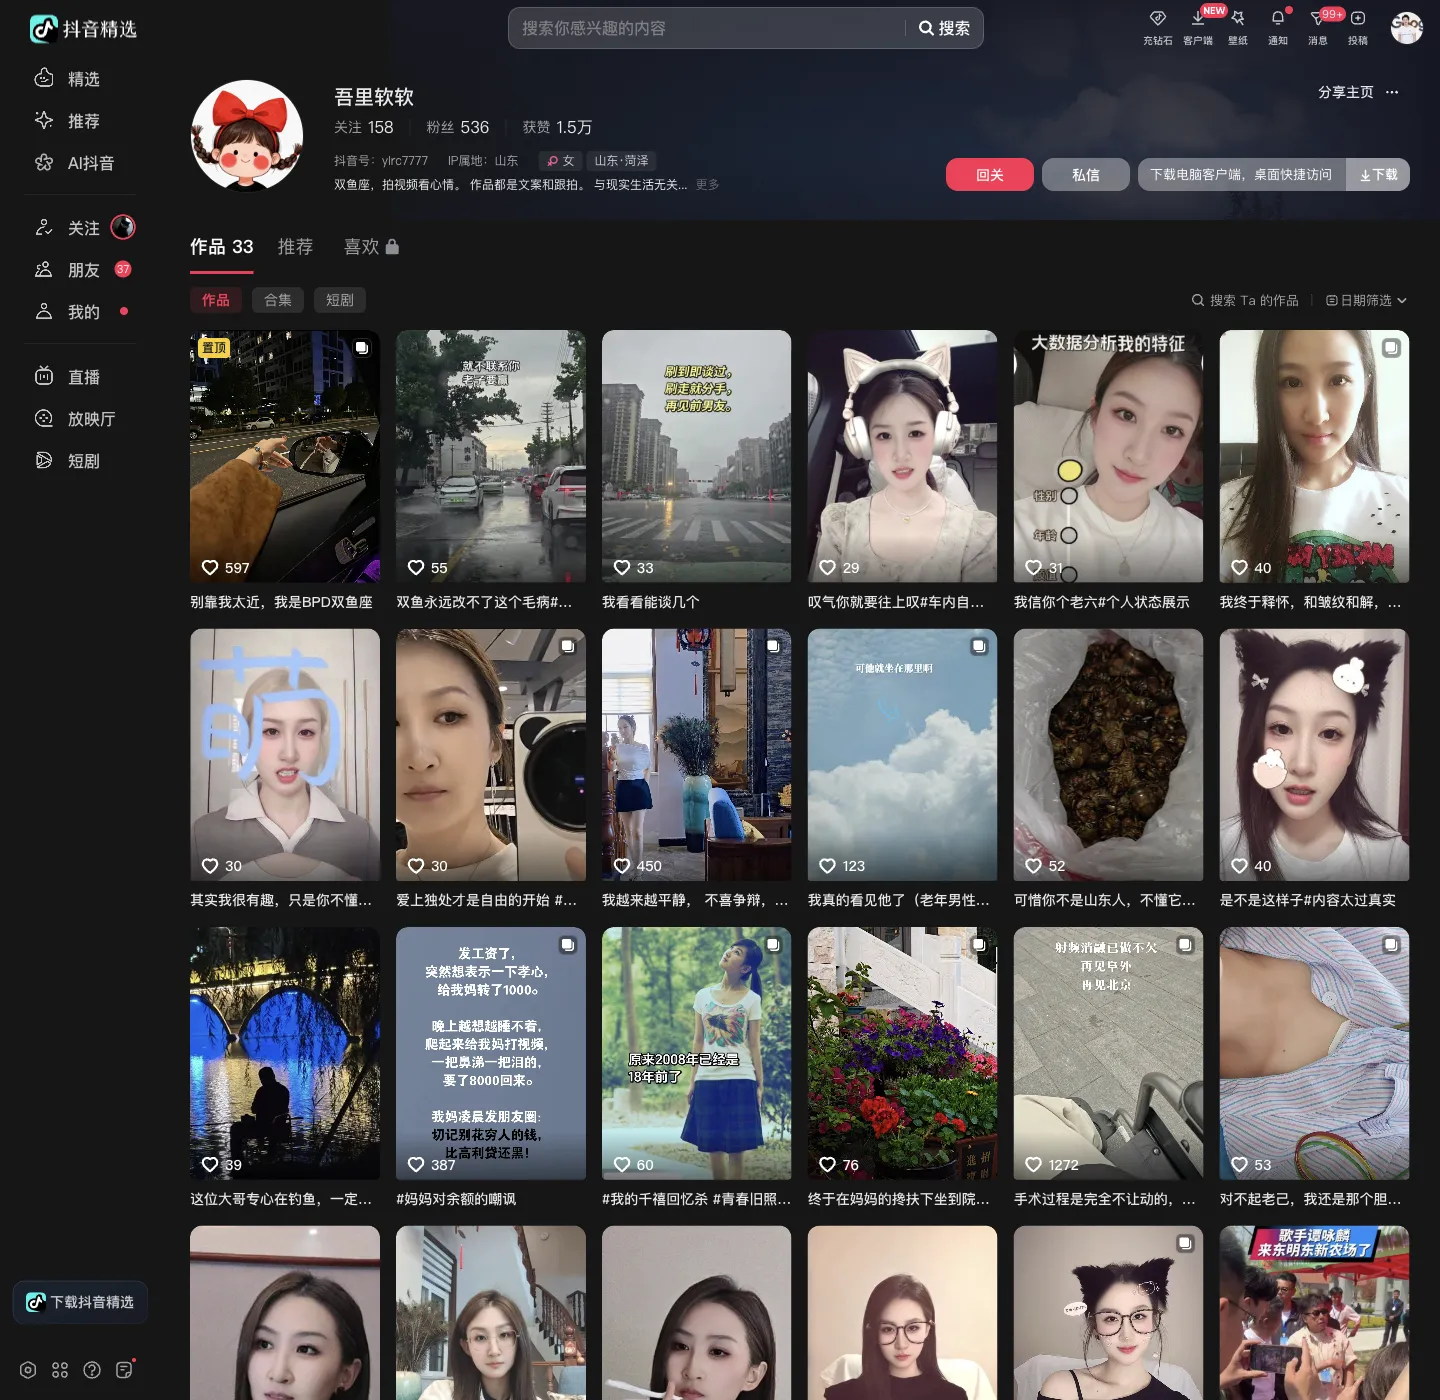This screenshot has width=1440, height=1400.
Task: Open video 双鱼永远改不了这个毛病
Action: click(x=491, y=456)
